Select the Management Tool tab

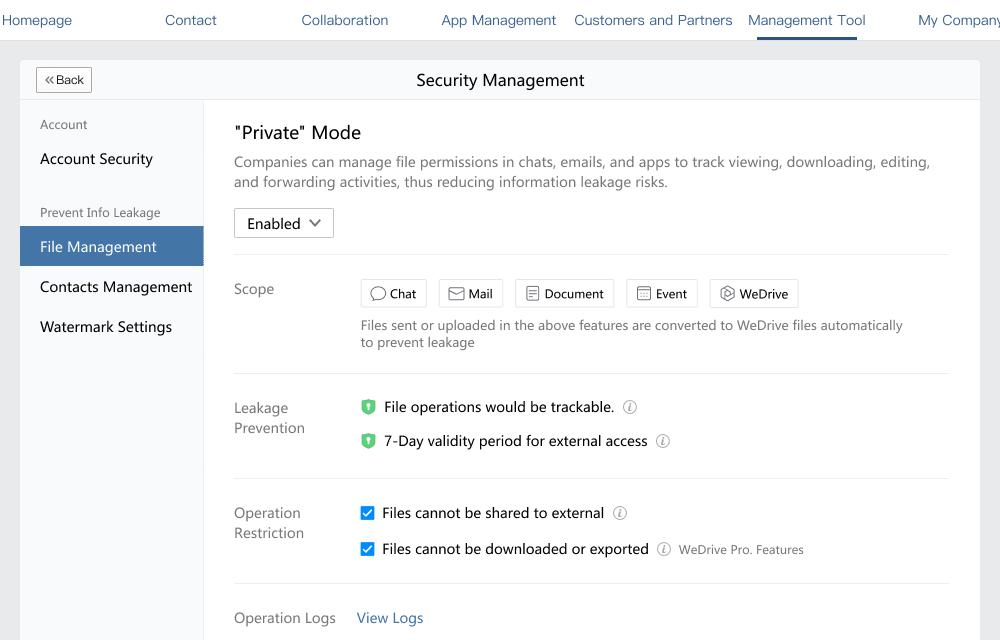(807, 20)
